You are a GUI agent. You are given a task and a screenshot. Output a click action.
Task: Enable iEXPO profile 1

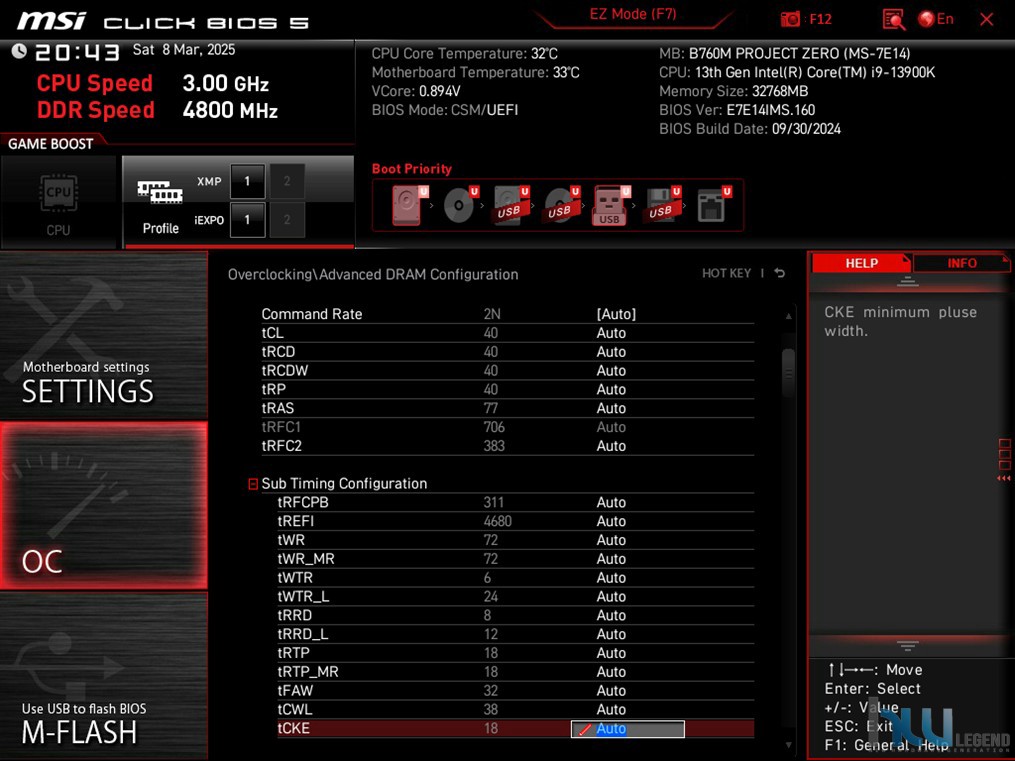pos(247,220)
